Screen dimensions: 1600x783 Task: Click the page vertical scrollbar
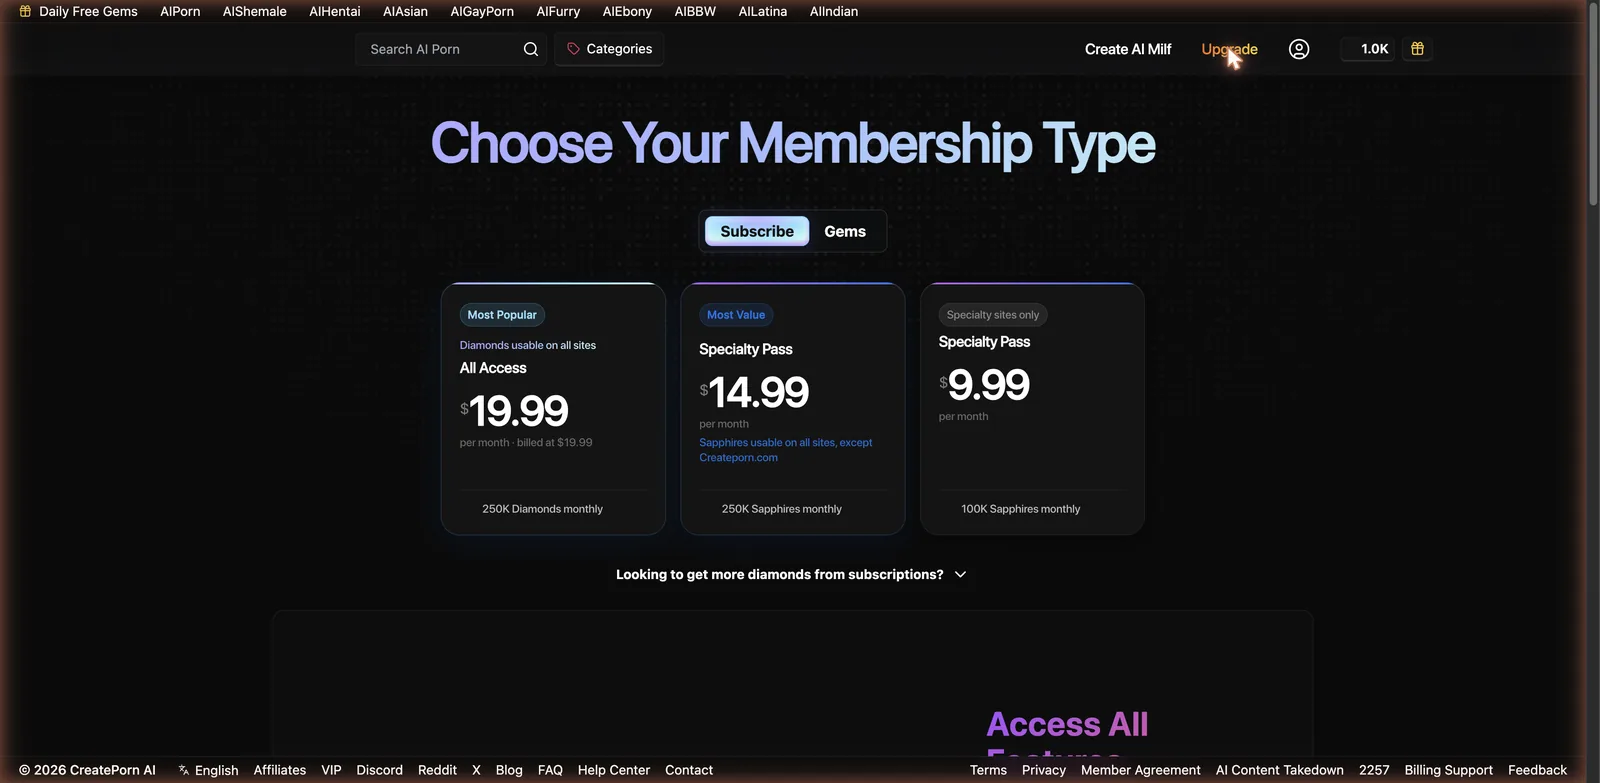coord(1593,105)
